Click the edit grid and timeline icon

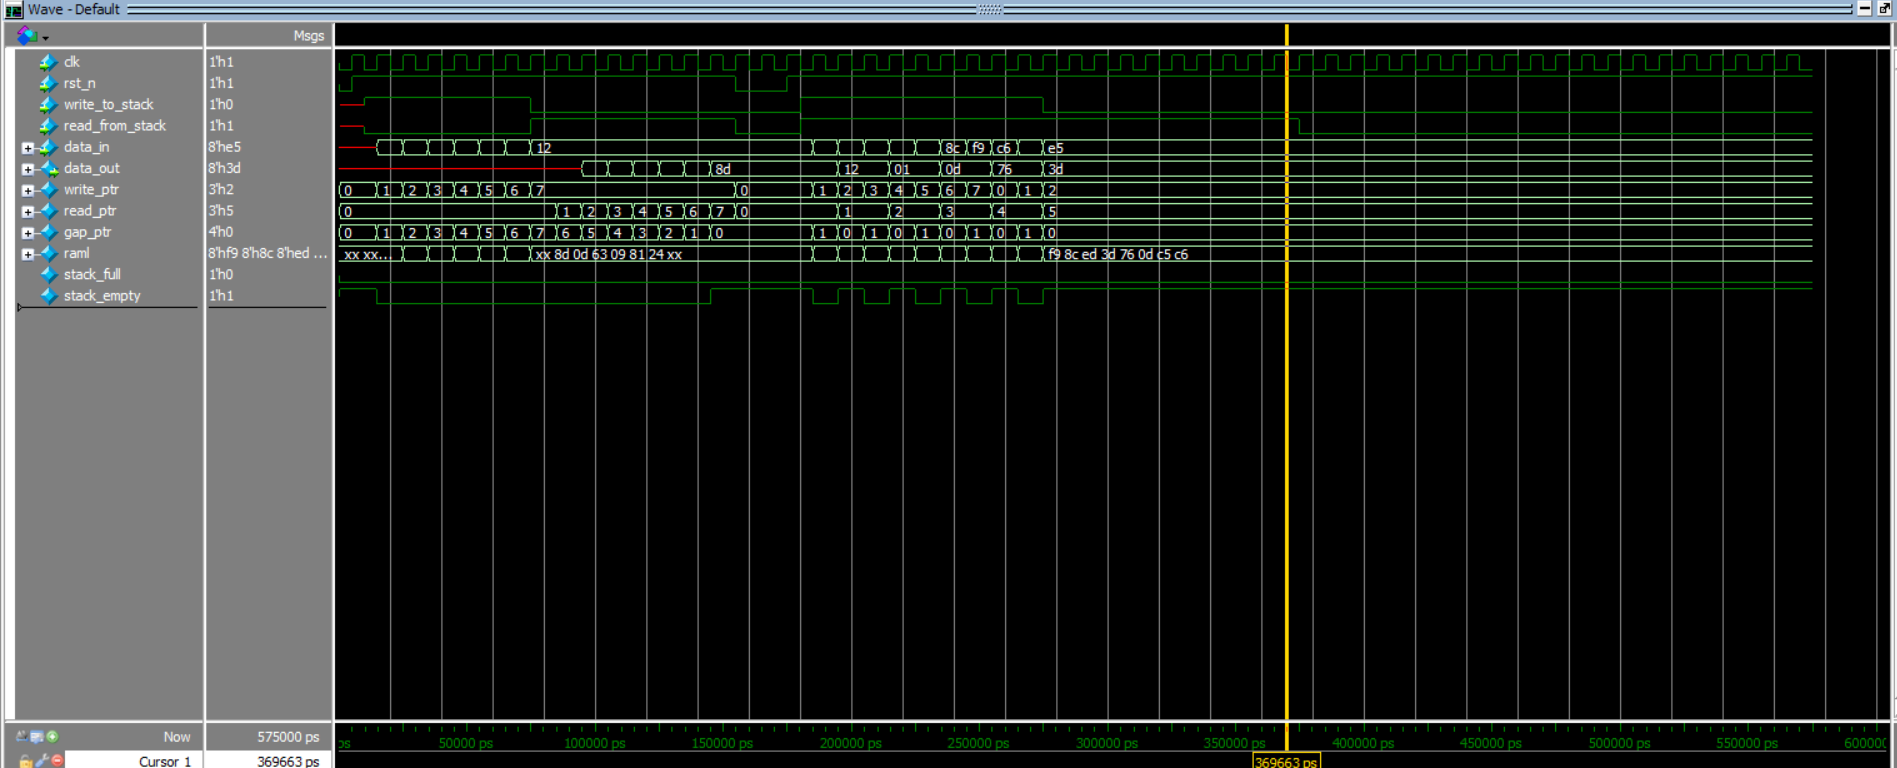(37, 737)
